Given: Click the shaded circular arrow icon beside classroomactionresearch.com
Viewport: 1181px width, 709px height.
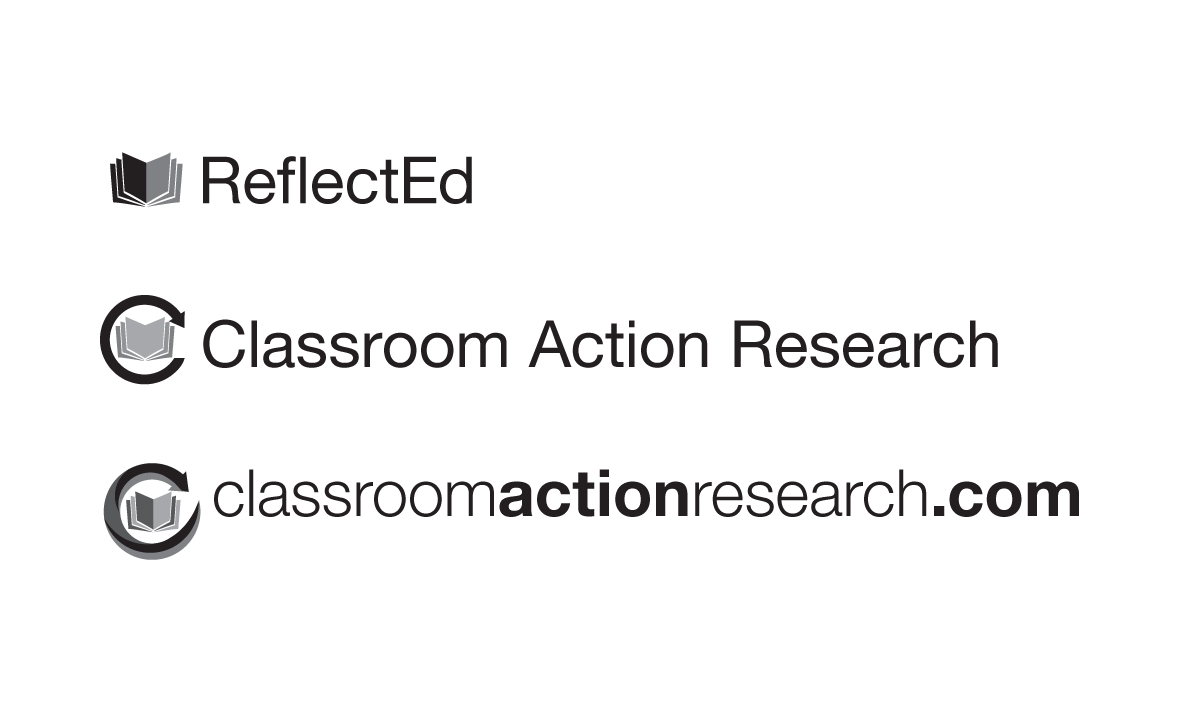Looking at the screenshot, I should tap(152, 511).
